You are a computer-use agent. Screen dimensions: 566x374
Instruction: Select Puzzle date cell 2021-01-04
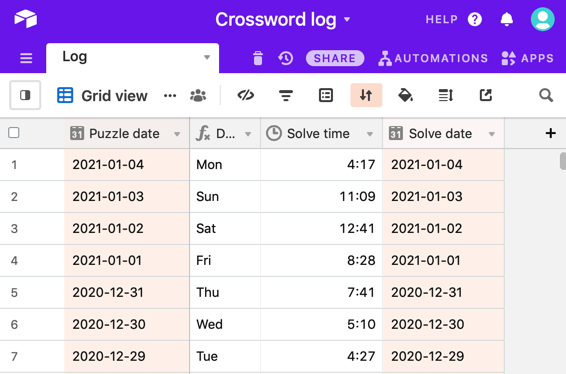click(126, 165)
